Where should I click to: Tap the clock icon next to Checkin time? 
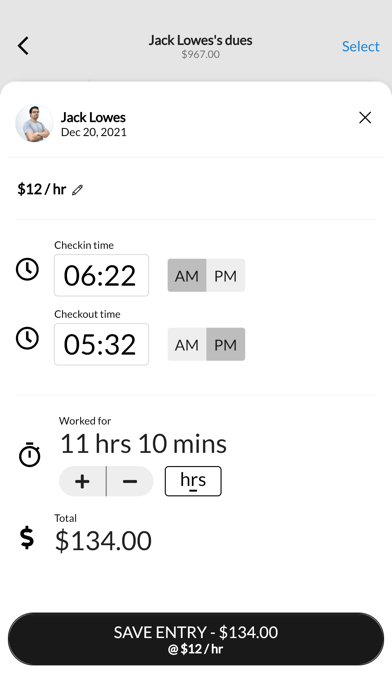coord(28,269)
